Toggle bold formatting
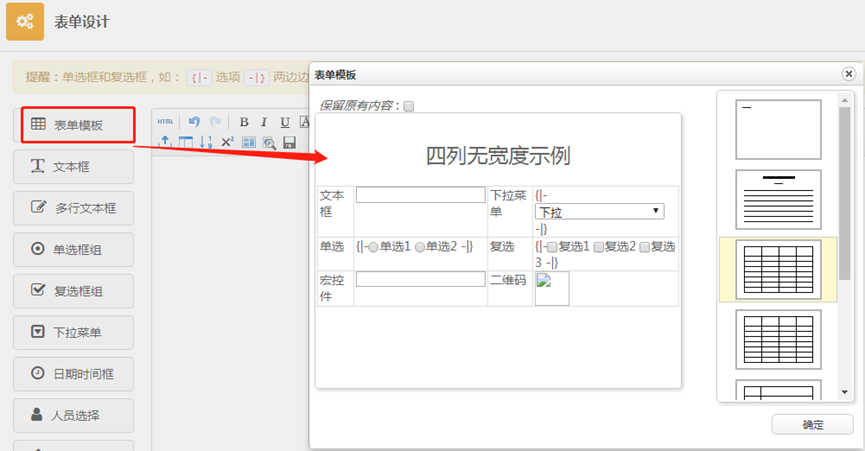 click(244, 122)
